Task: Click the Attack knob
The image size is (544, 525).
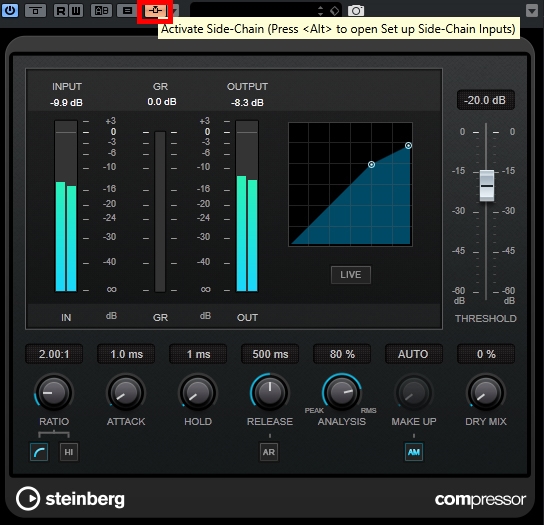Action: (126, 393)
